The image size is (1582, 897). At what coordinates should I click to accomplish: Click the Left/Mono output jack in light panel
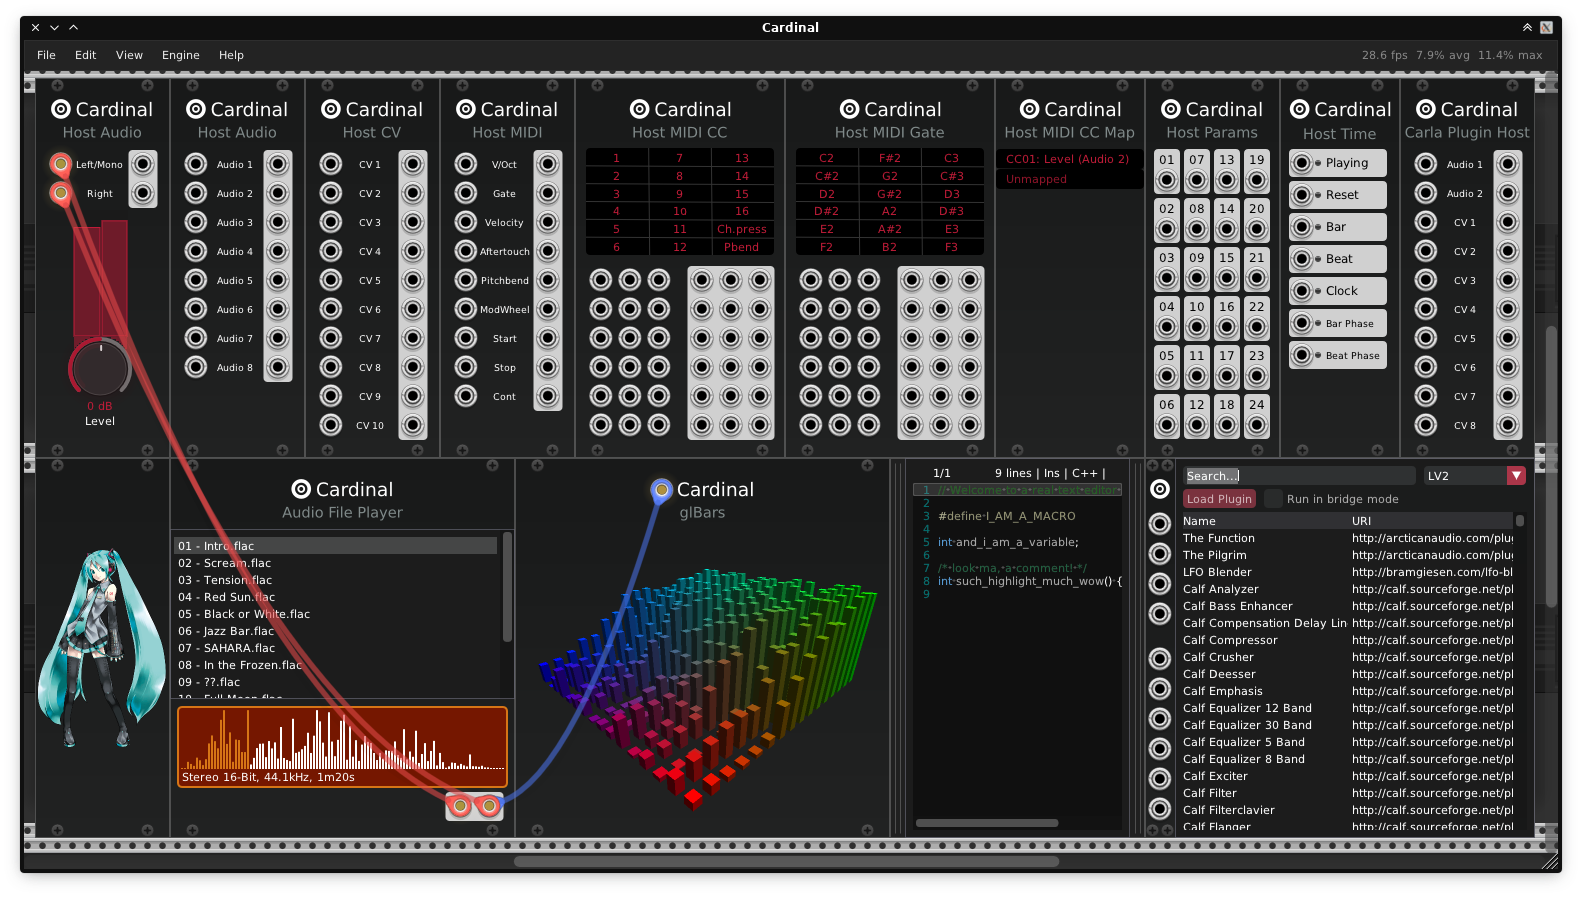(143, 163)
